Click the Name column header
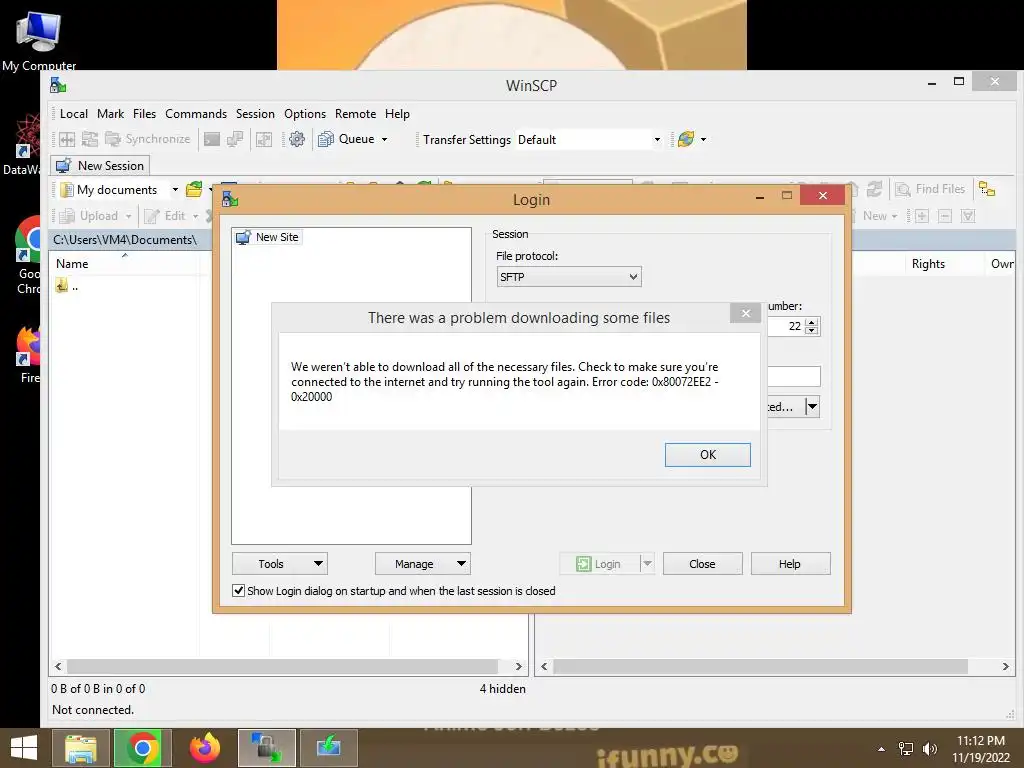Image resolution: width=1024 pixels, height=768 pixels. (x=72, y=264)
